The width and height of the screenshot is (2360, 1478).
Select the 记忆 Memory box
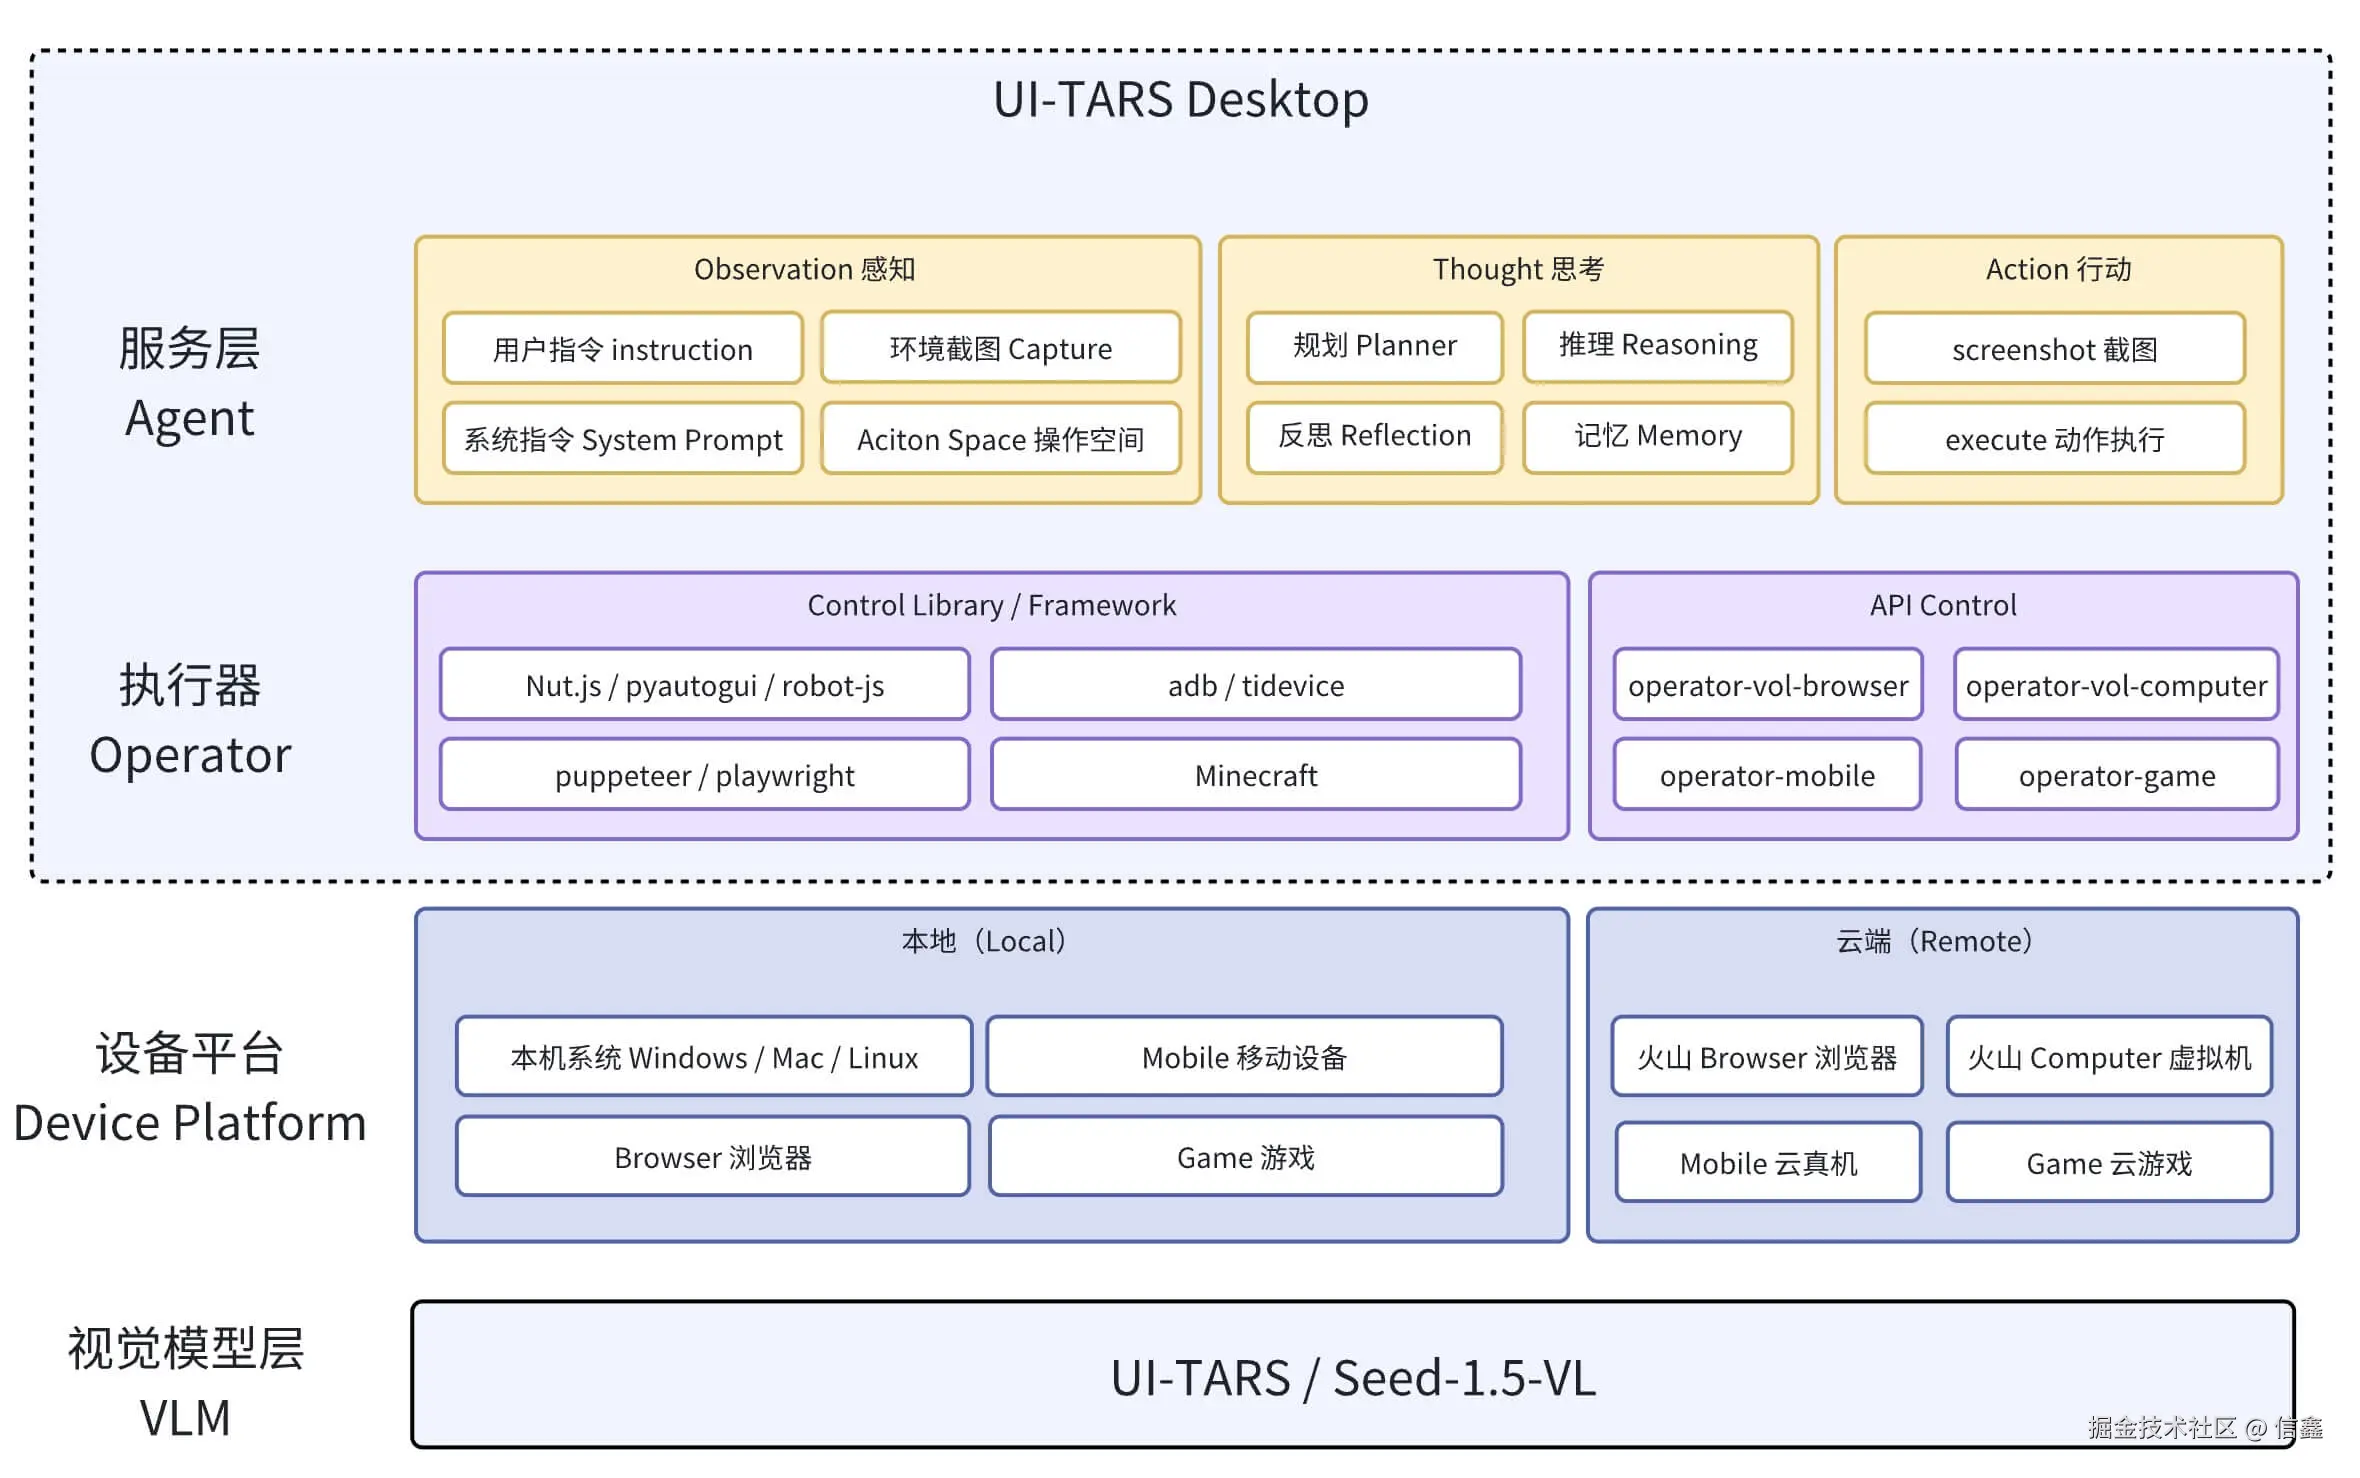1657,436
